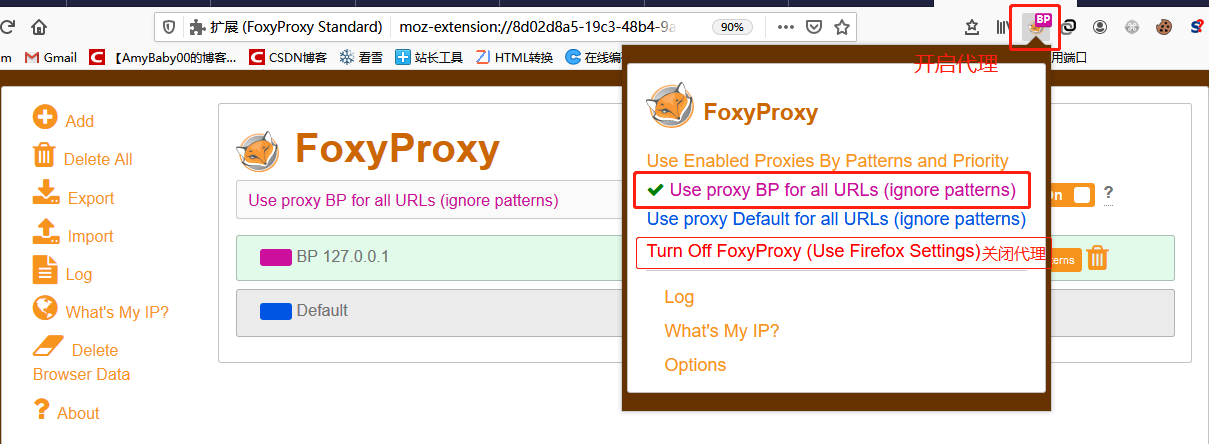Click the About question mark icon
1209x444 pixels.
point(41,409)
